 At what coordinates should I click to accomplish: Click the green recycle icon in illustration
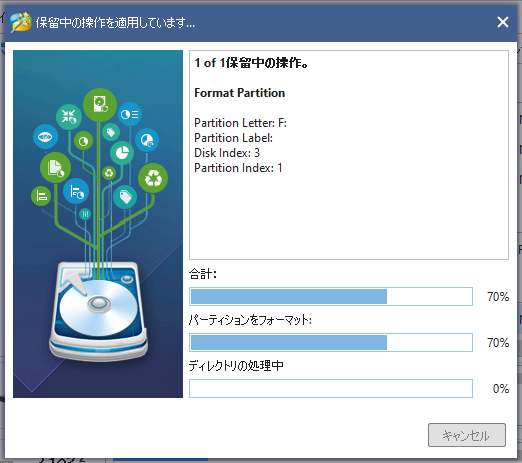(153, 178)
